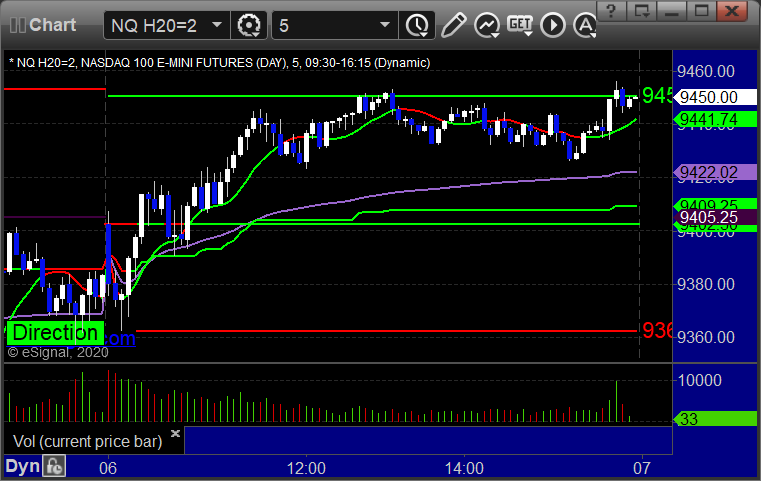Toggle the Dyn scaling lock icon
The width and height of the screenshot is (761, 481).
54,466
